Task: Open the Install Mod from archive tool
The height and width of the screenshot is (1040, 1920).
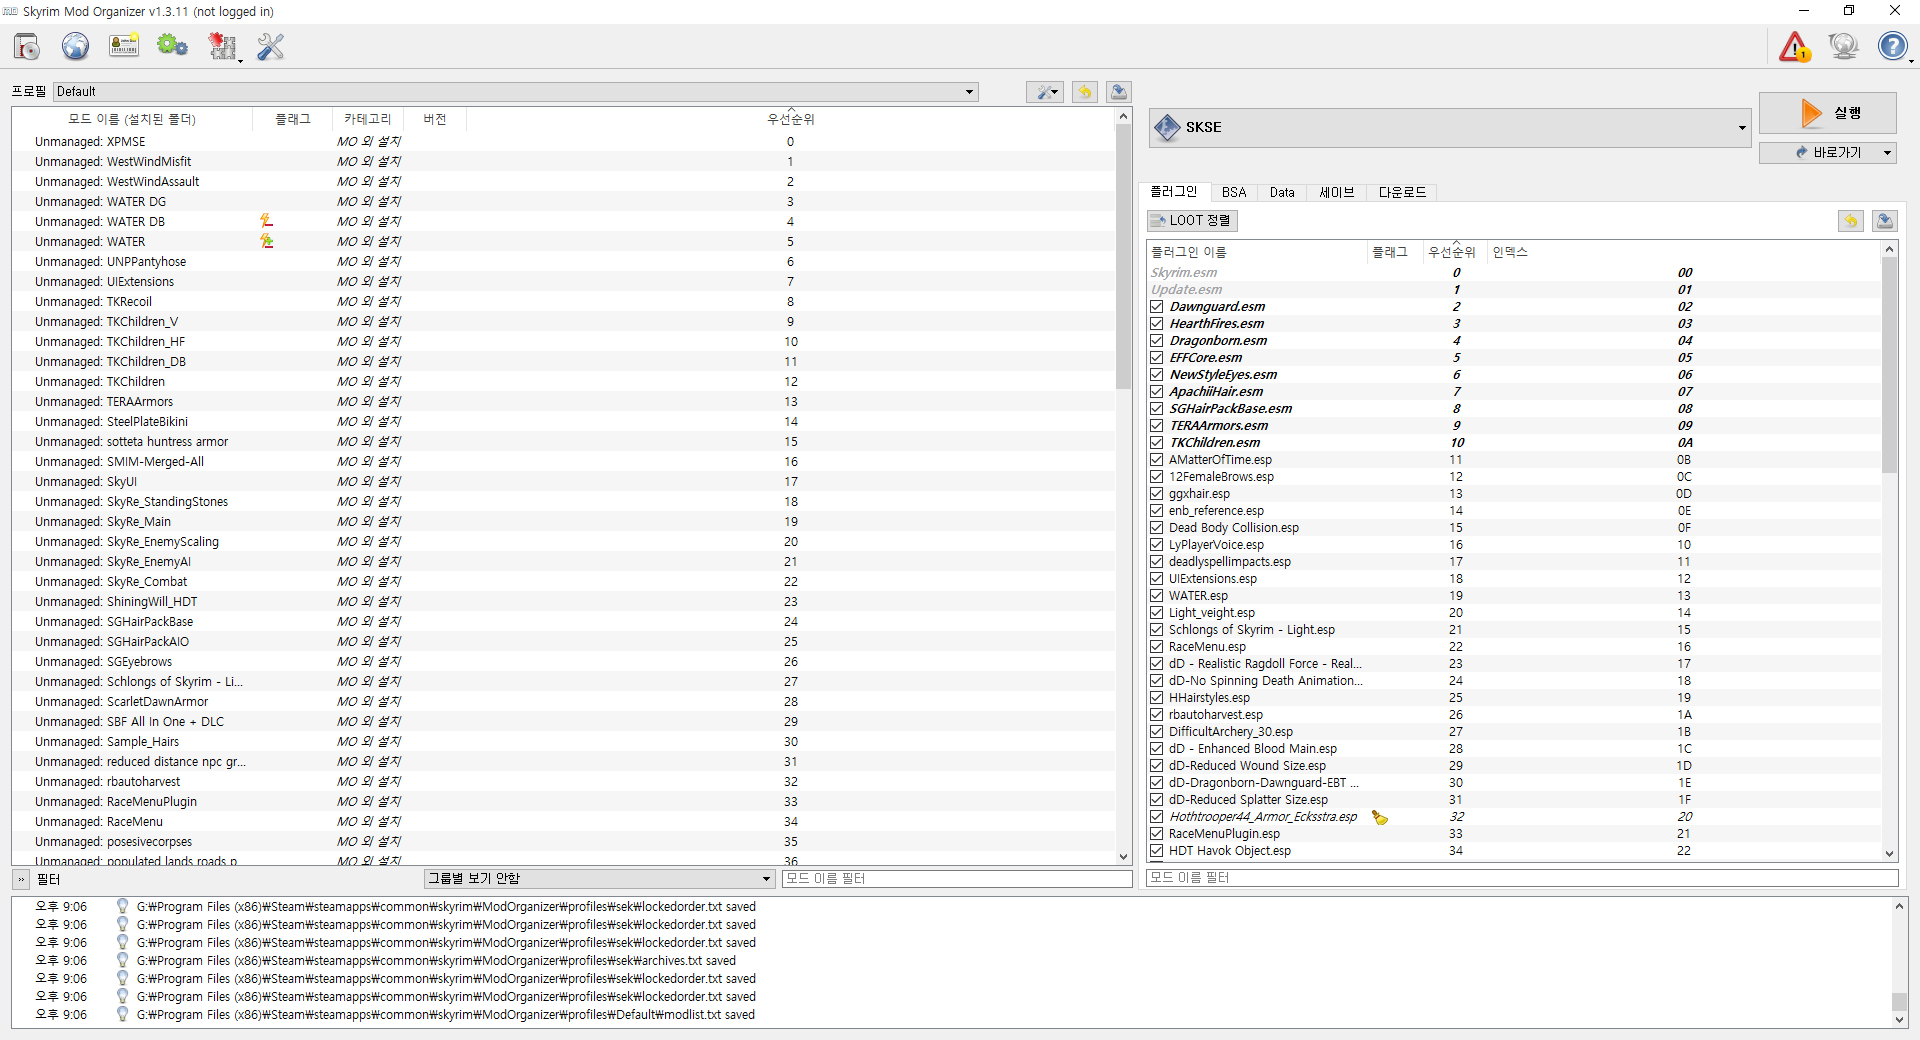Action: (27, 46)
